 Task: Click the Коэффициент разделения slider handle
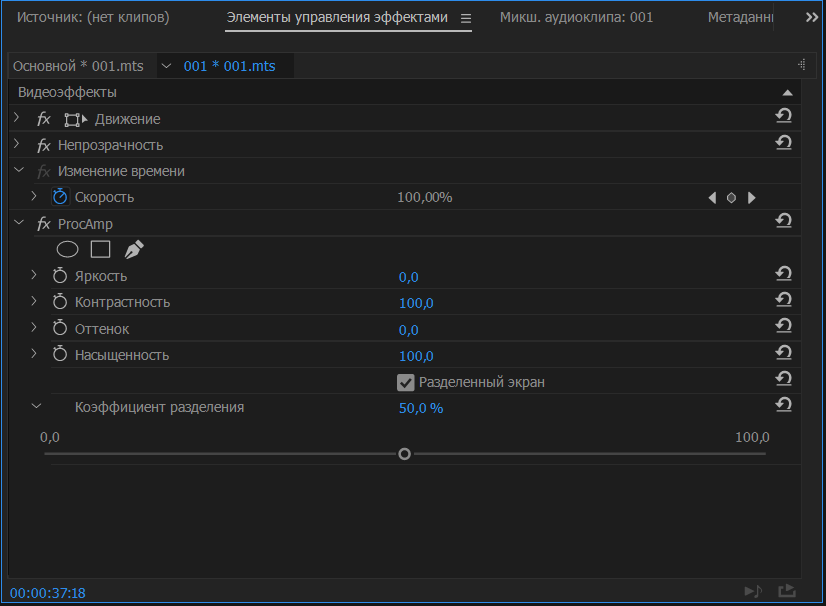pos(404,454)
